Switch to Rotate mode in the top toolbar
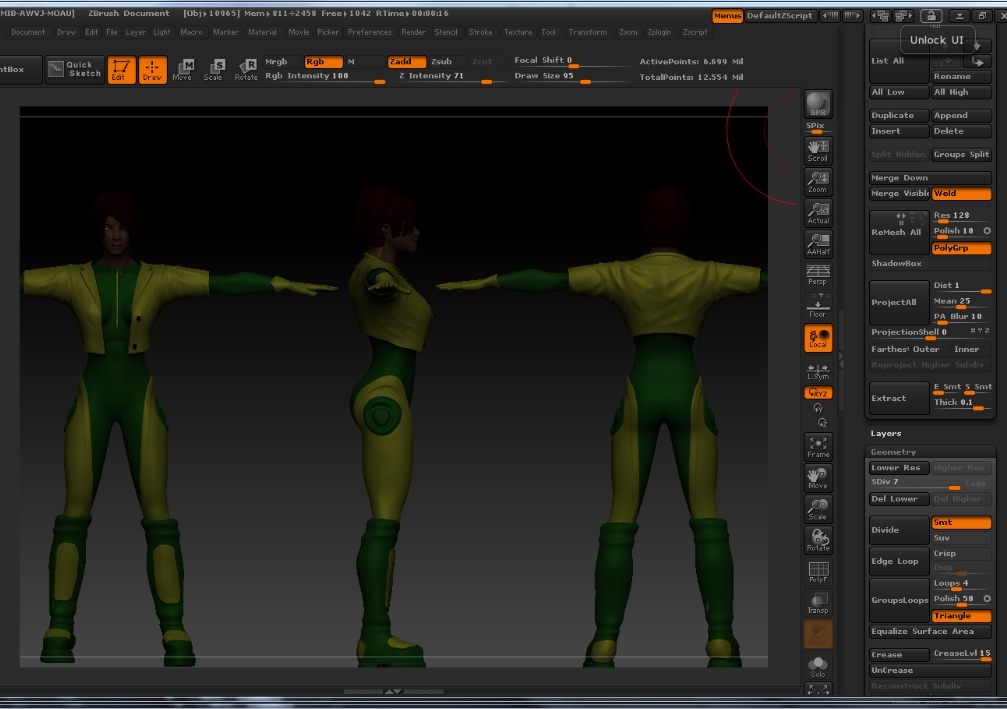 point(245,69)
